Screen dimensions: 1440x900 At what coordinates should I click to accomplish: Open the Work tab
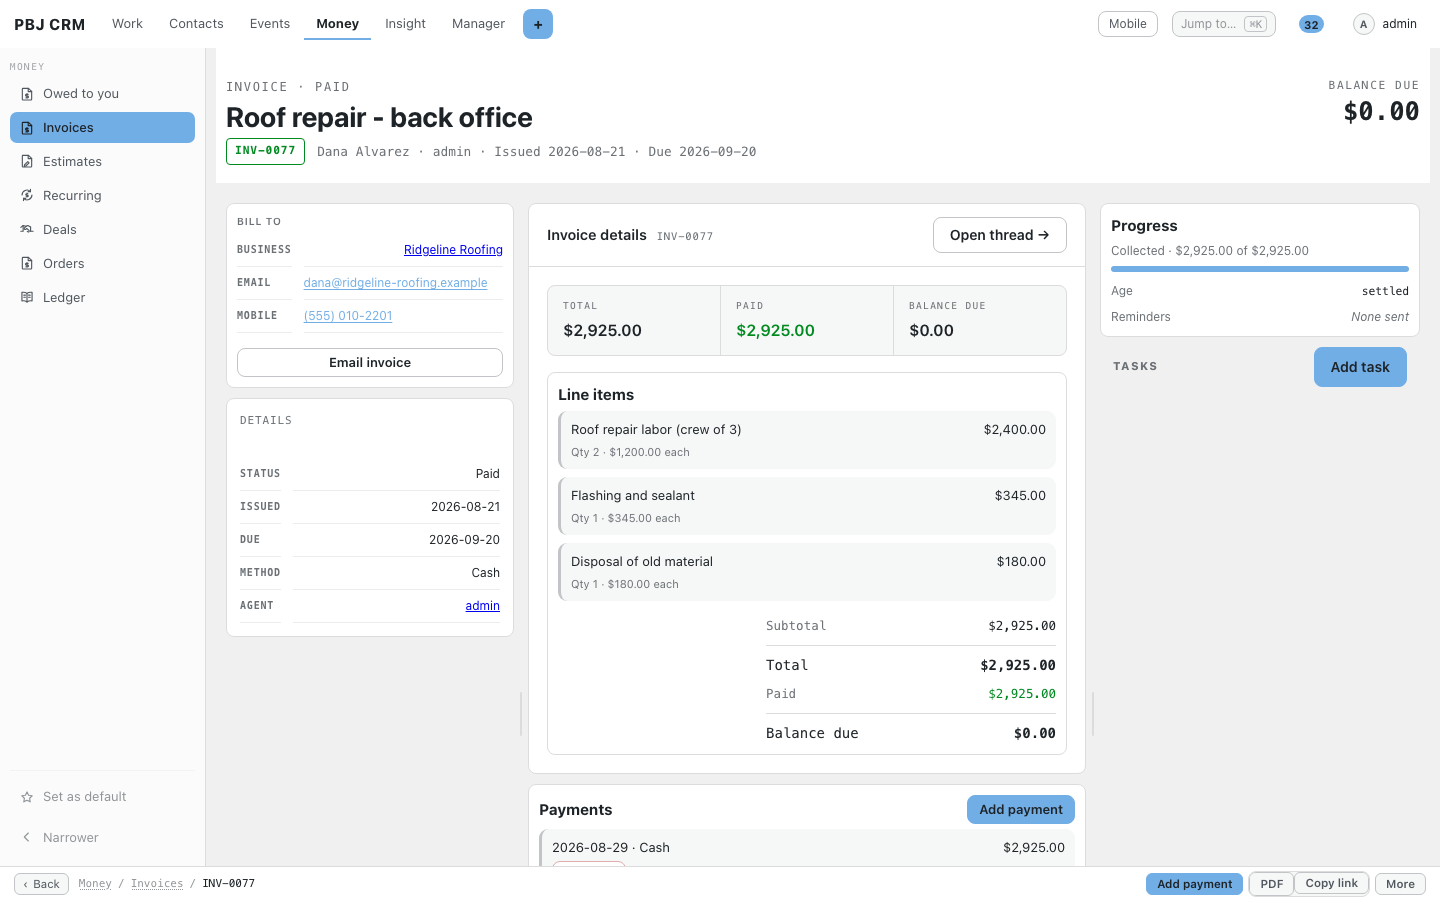(127, 24)
